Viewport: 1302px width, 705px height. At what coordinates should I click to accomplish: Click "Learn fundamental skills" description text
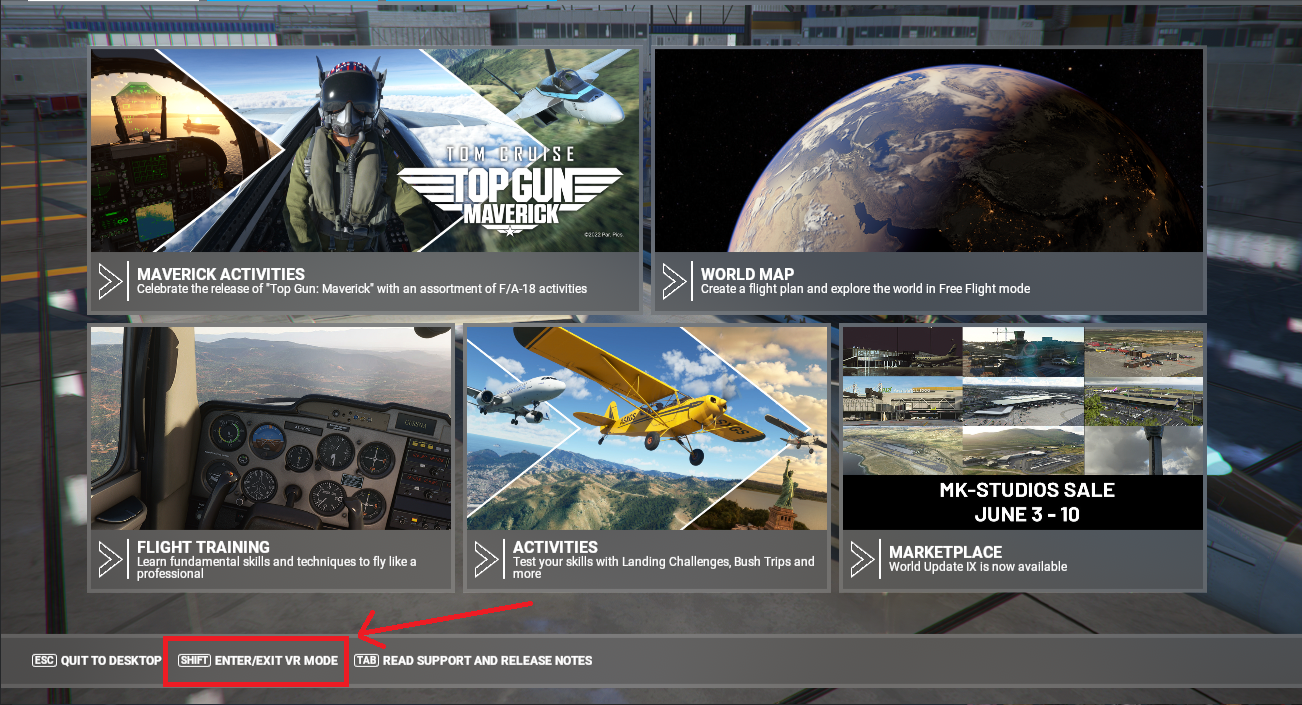tap(277, 568)
